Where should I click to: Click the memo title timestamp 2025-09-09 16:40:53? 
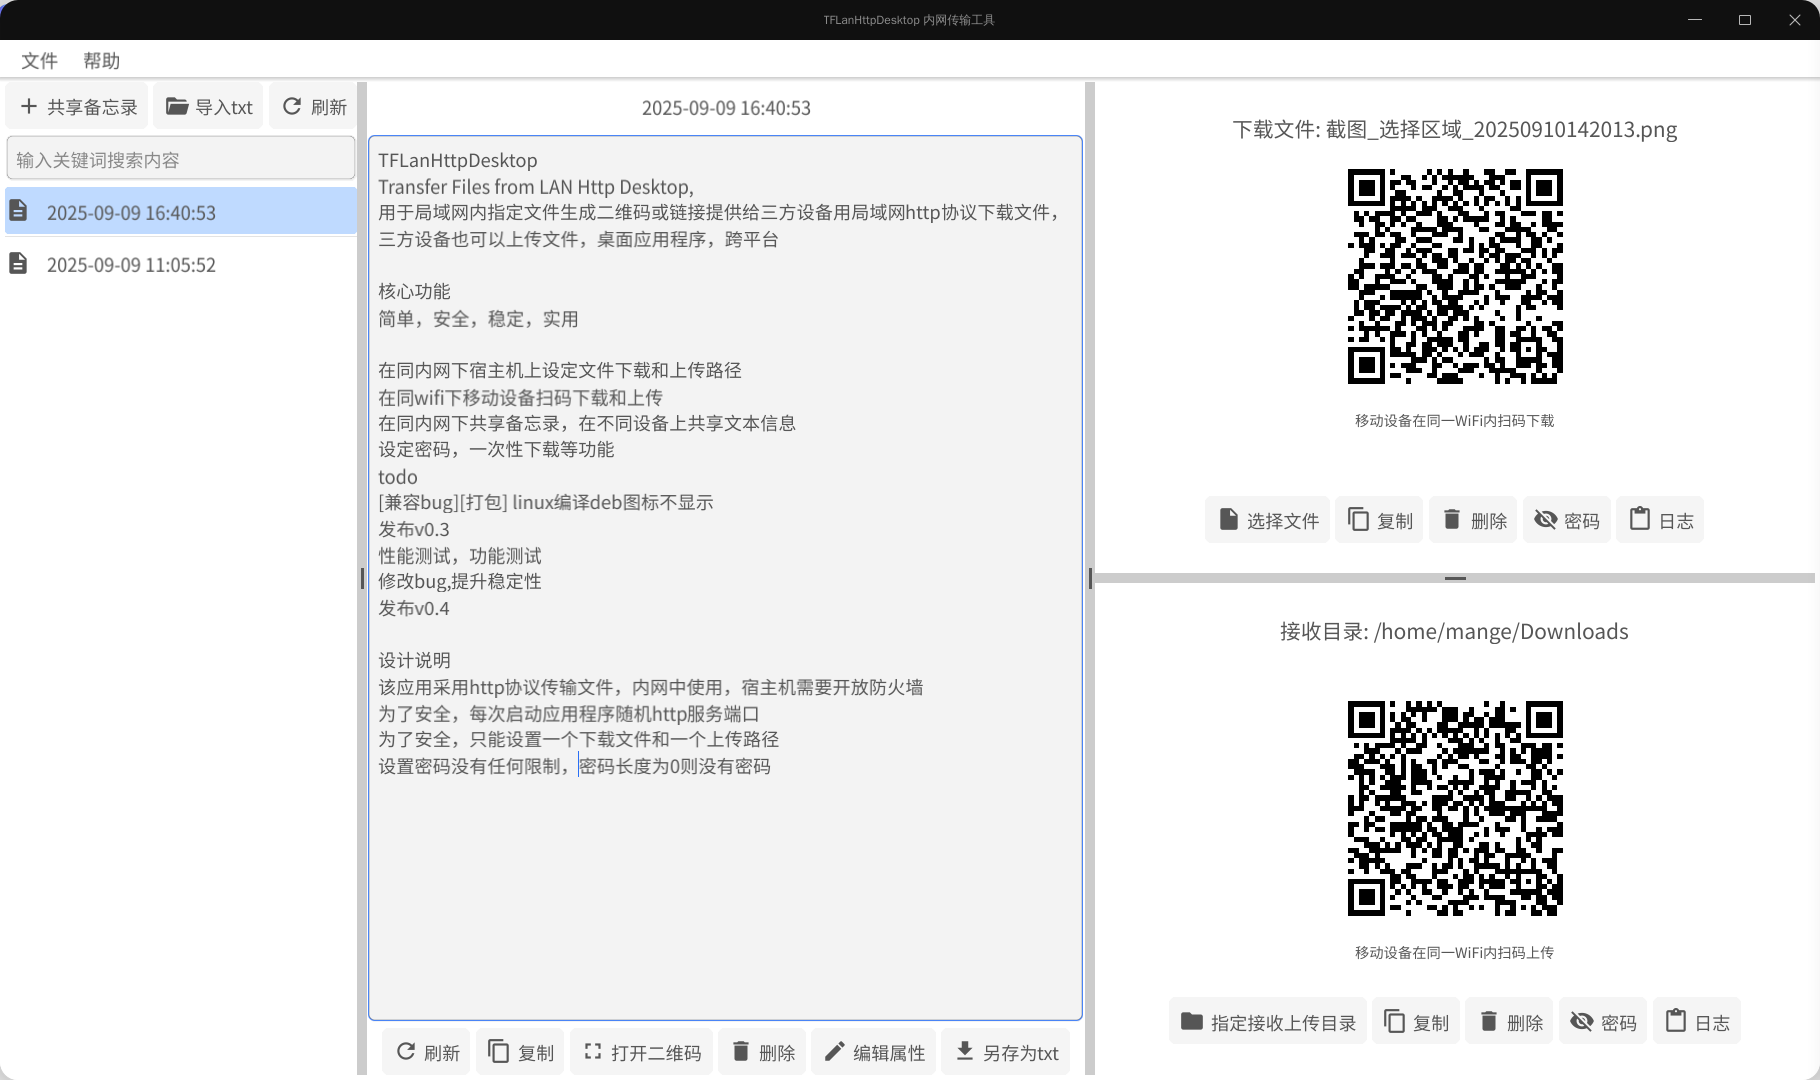click(x=726, y=108)
